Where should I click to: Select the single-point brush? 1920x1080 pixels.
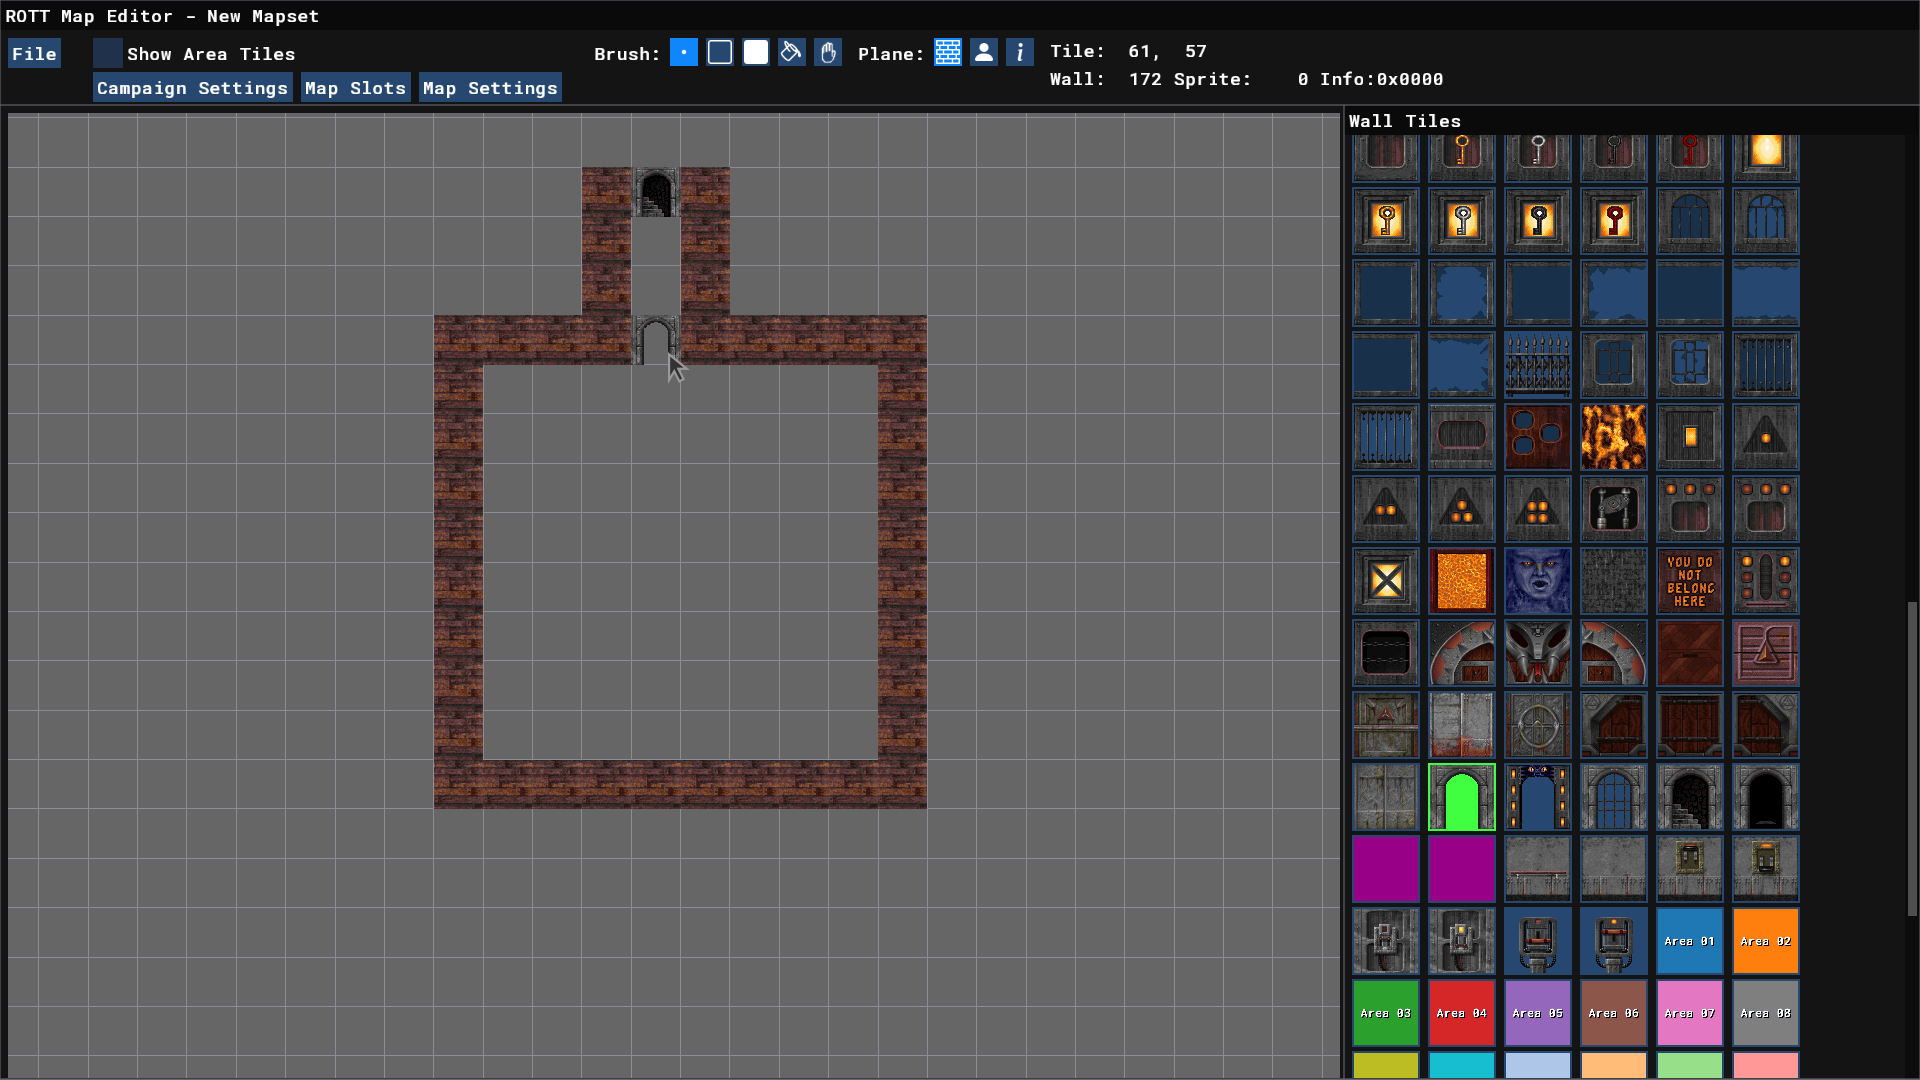(684, 53)
